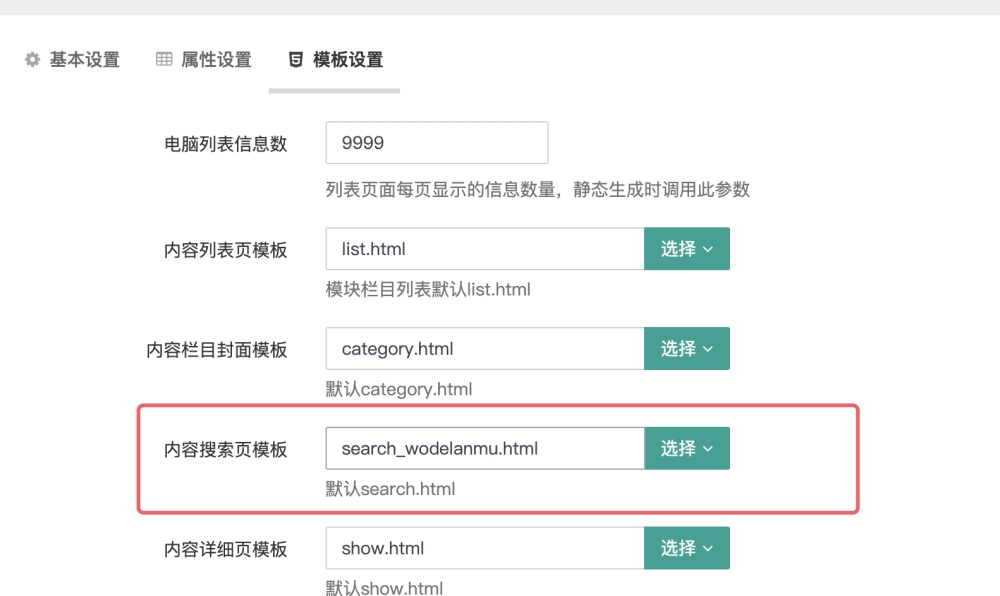1000x596 pixels.
Task: Click the hint 默认category.html
Action: point(399,389)
